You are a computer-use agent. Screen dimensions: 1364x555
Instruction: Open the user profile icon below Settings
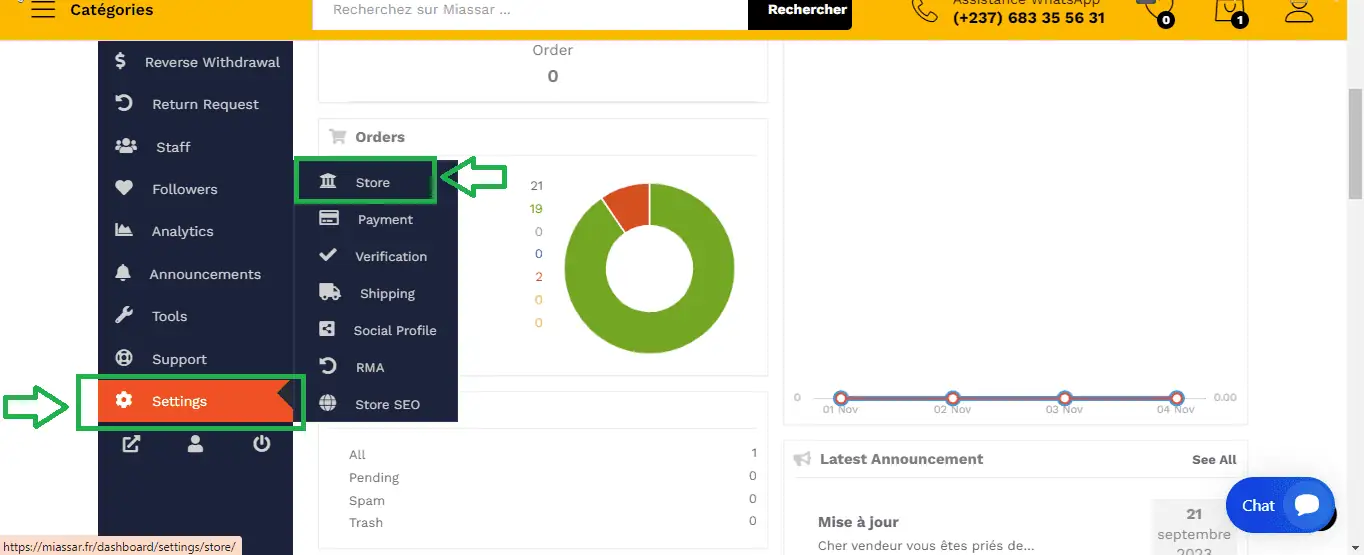(195, 444)
